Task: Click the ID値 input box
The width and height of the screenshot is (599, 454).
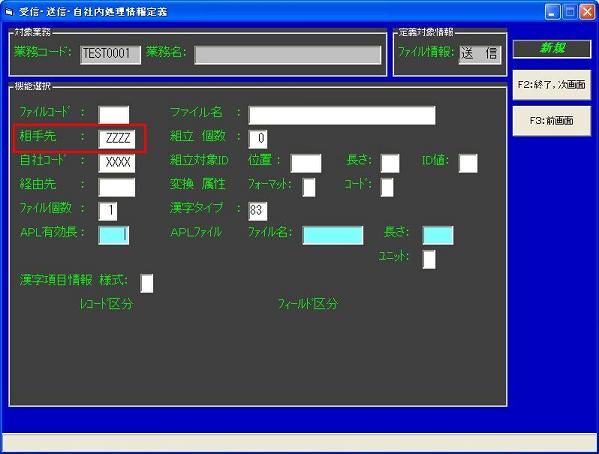Action: point(468,163)
